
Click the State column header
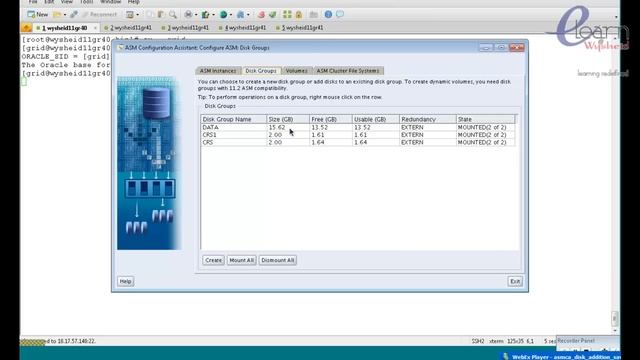coord(485,119)
